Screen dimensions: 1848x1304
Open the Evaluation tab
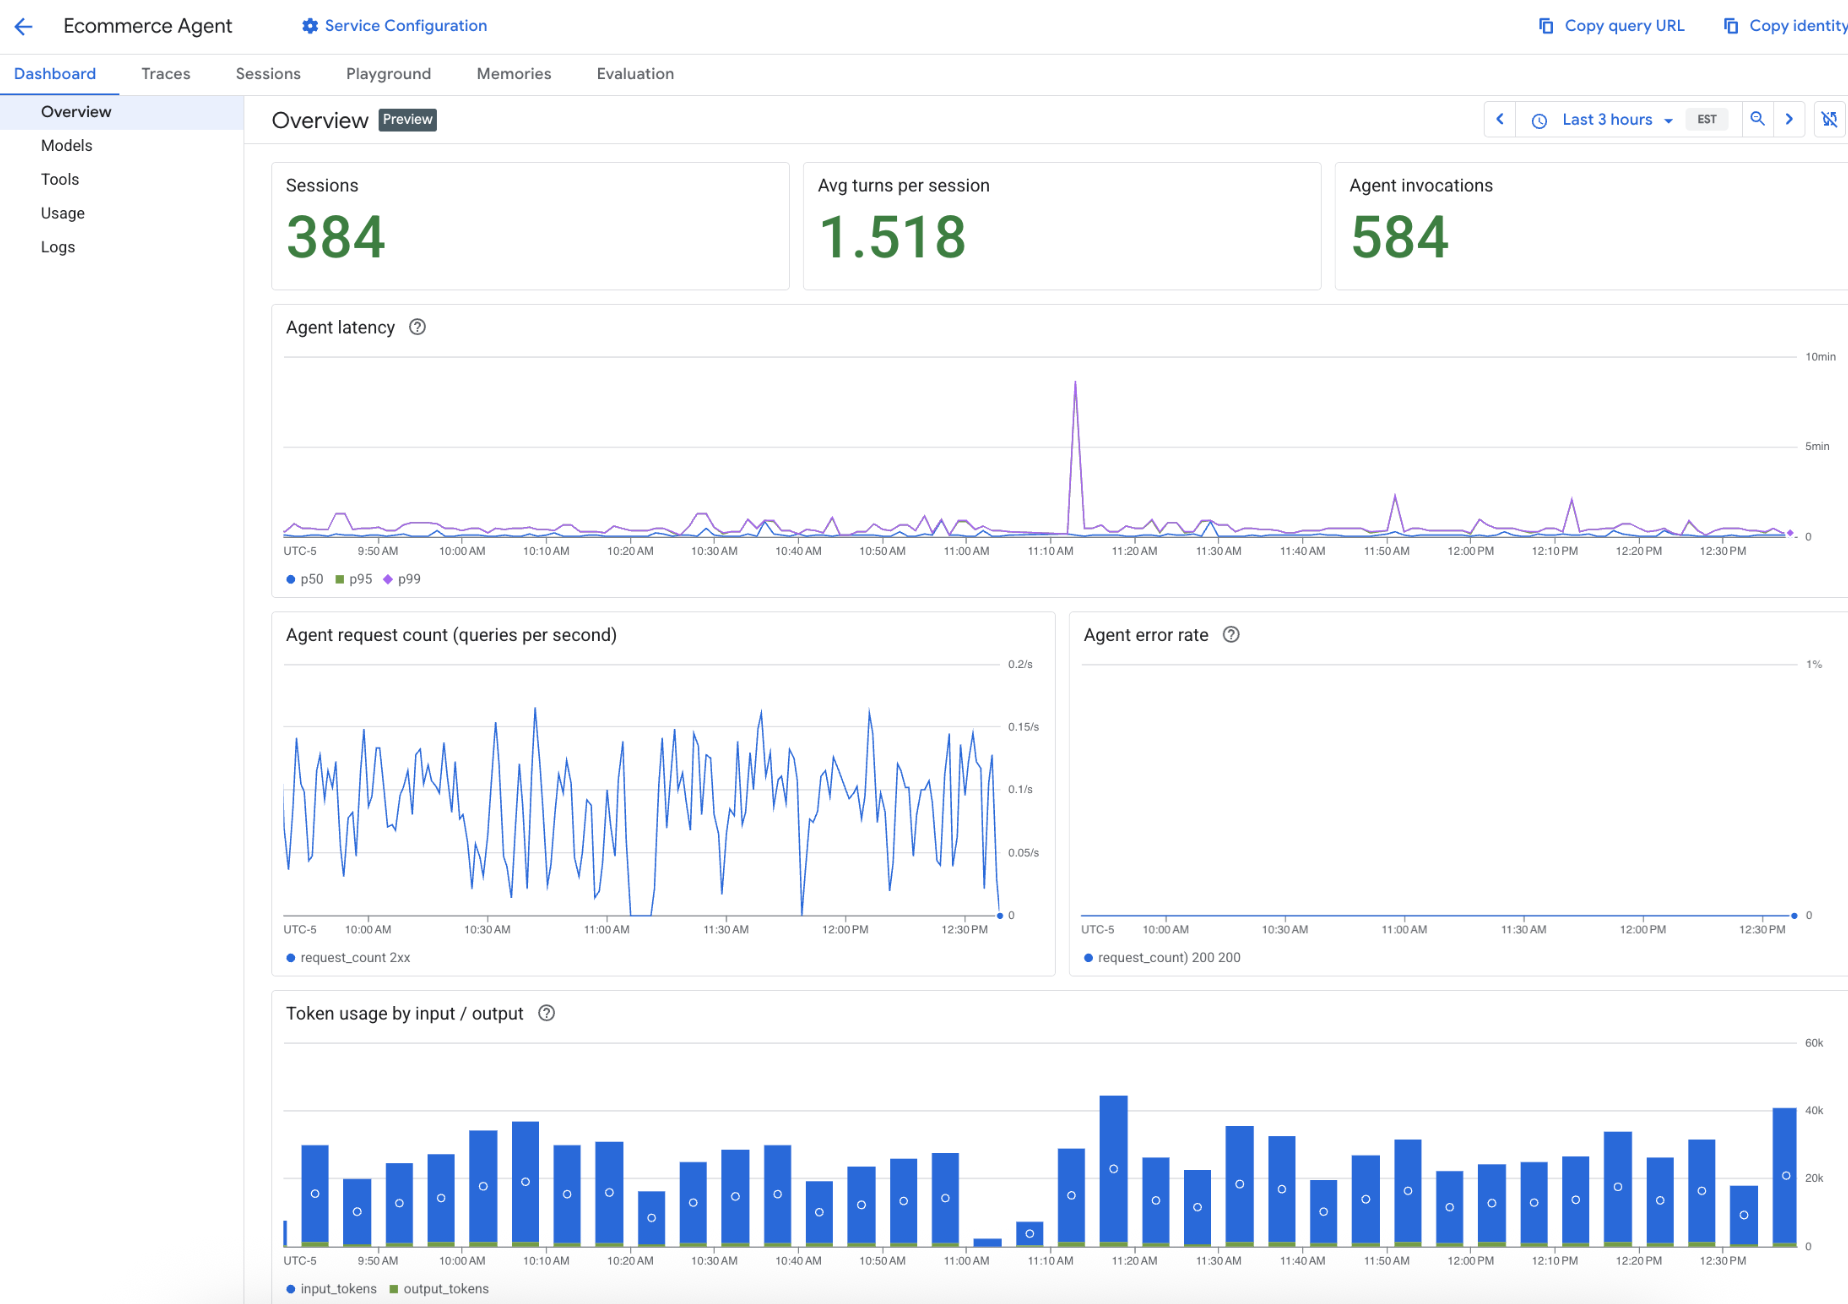(635, 73)
